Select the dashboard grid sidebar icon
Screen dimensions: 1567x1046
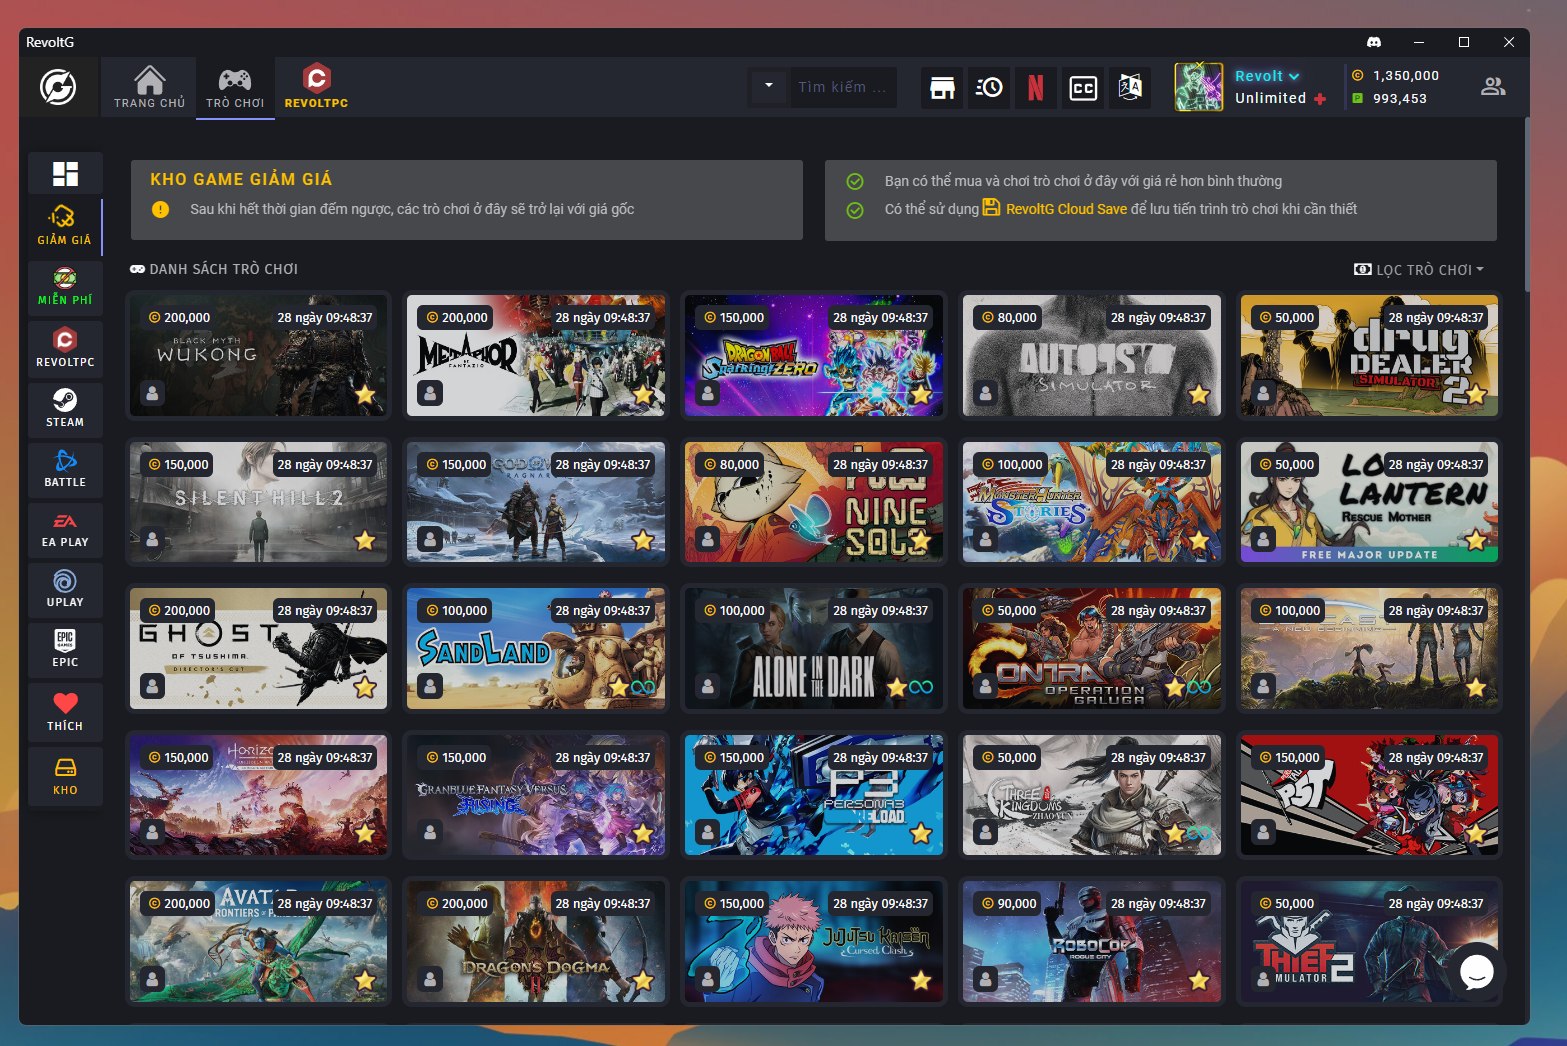[65, 174]
